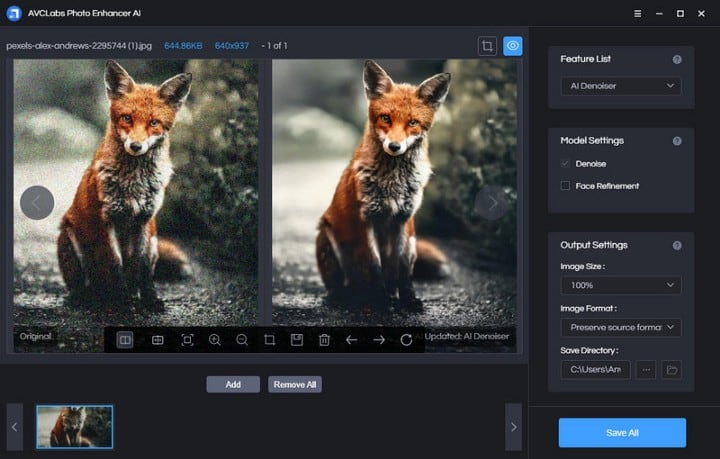Click the Remove All button

click(295, 385)
